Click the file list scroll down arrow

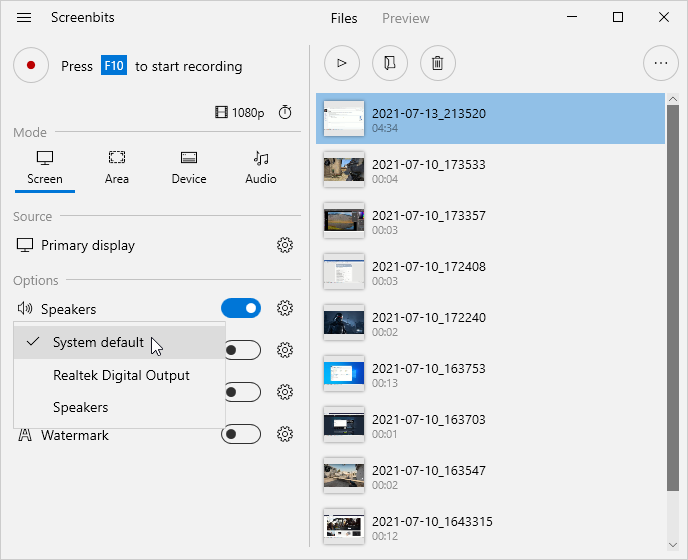point(673,545)
